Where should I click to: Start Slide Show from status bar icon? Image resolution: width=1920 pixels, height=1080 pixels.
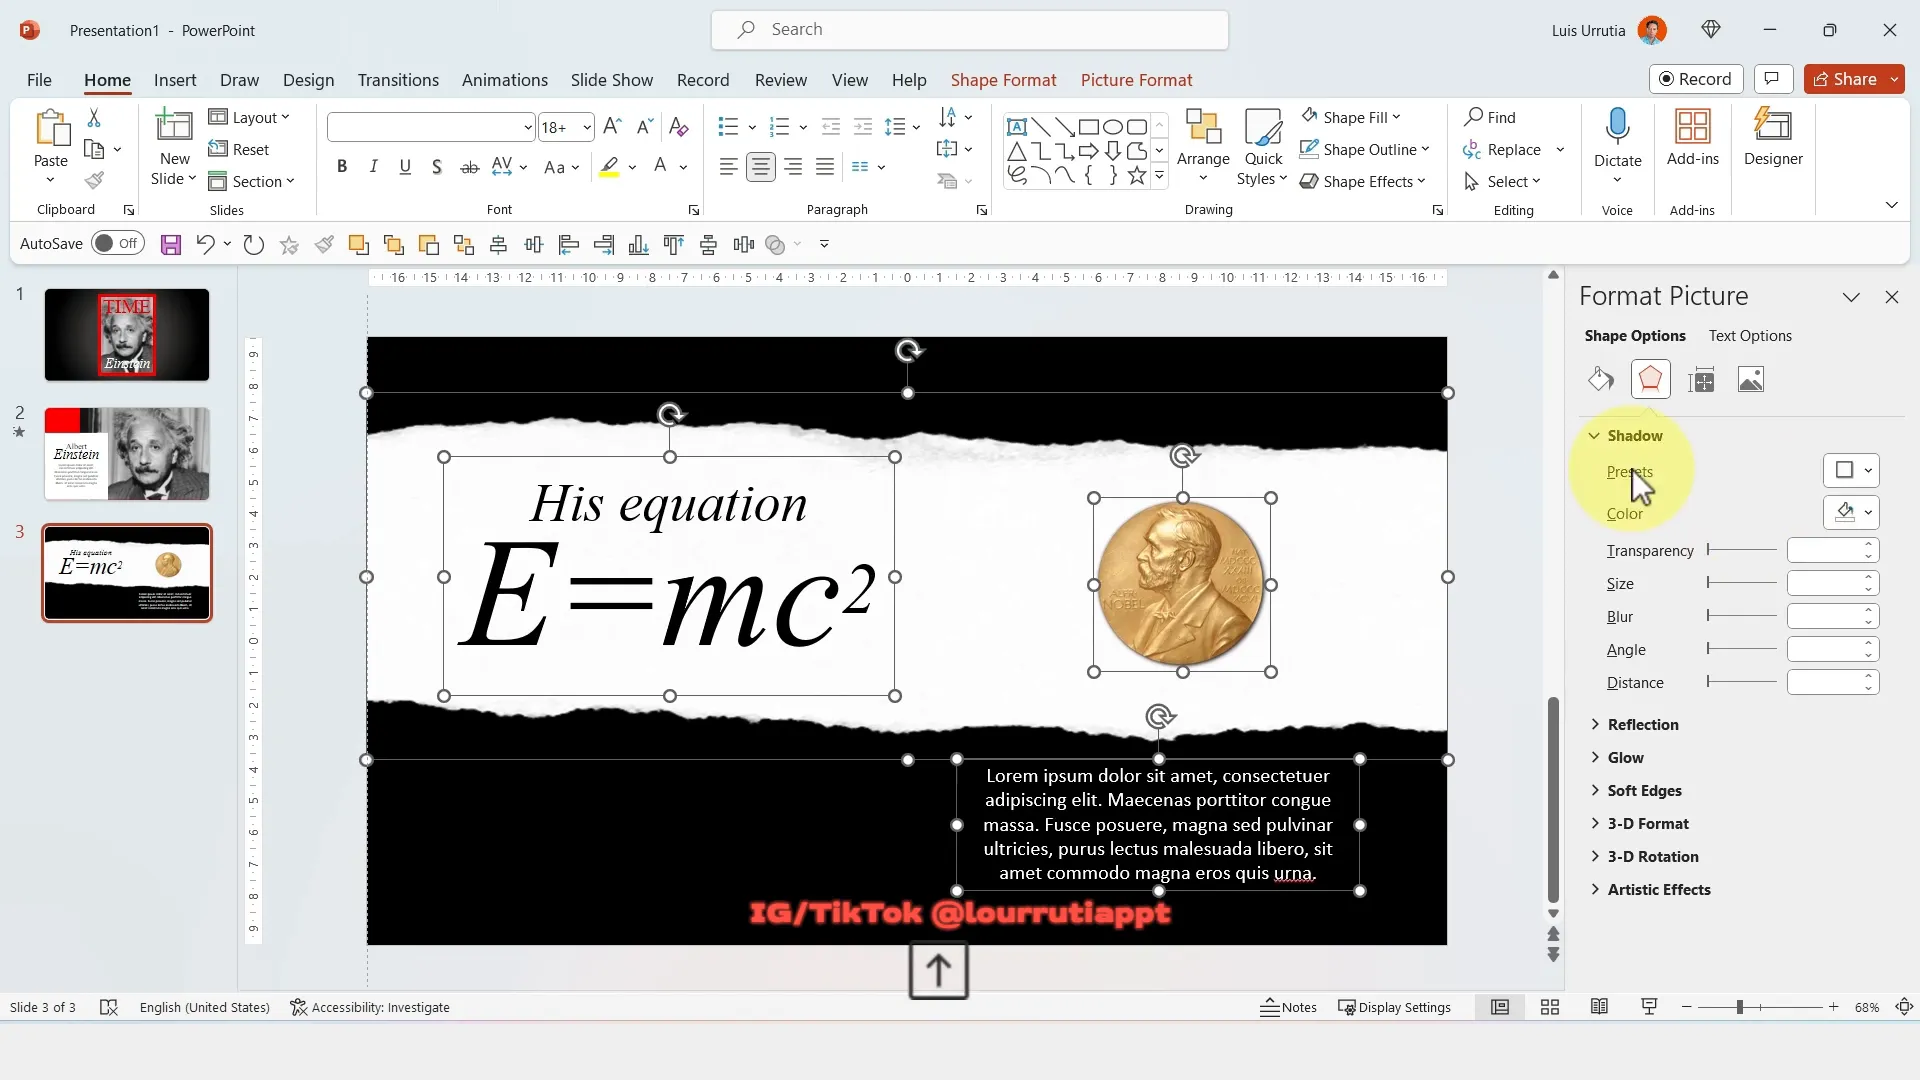point(1649,1007)
